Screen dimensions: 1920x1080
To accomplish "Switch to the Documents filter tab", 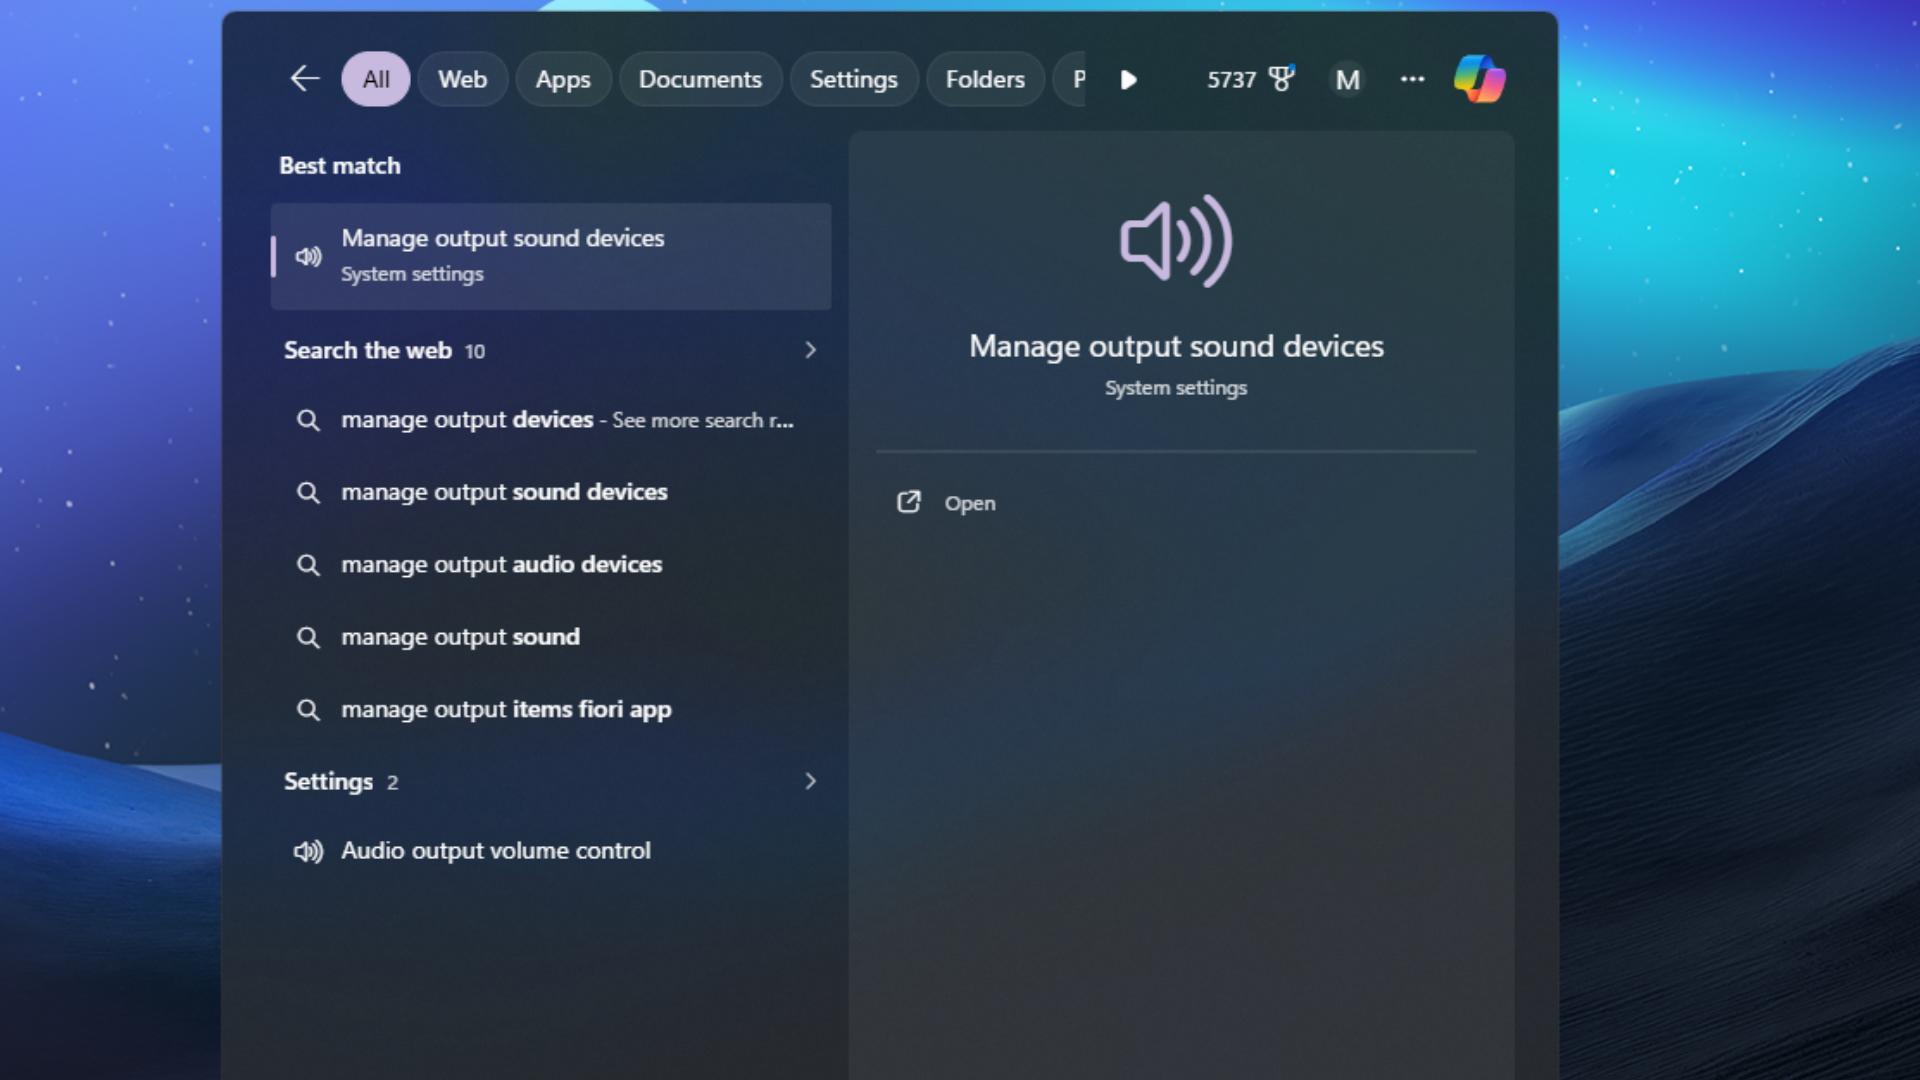I will [x=700, y=79].
